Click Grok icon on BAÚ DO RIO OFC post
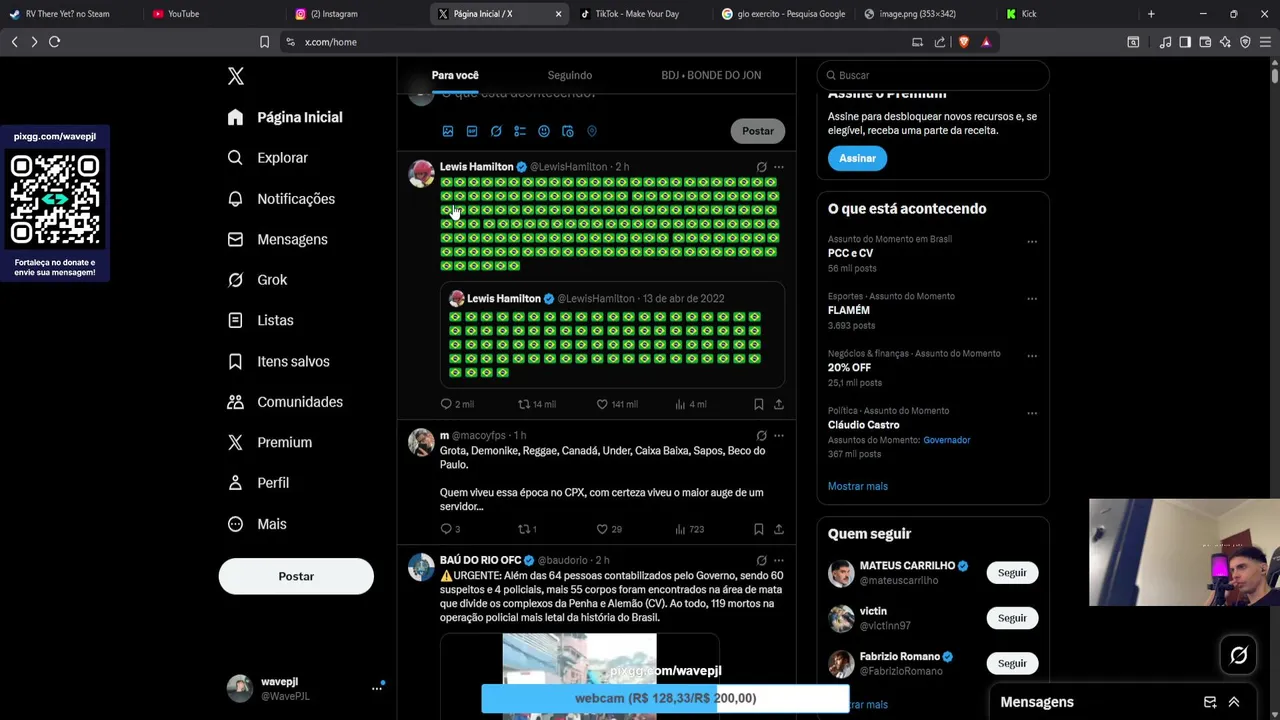1280x720 pixels. 761,561
